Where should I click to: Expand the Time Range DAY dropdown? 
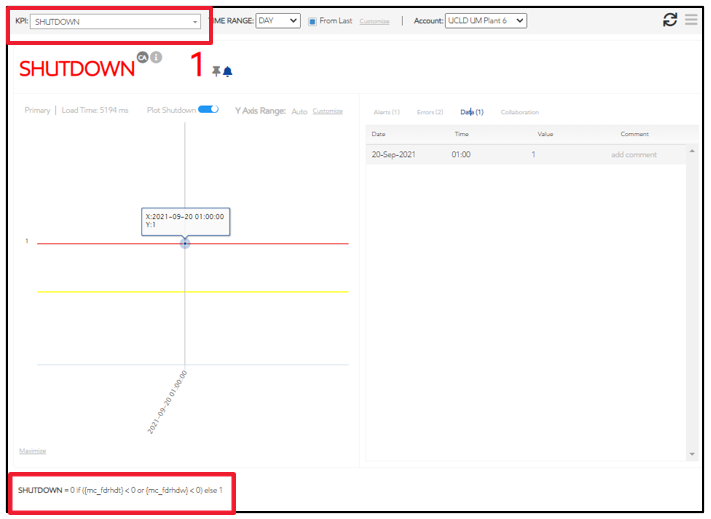point(278,21)
